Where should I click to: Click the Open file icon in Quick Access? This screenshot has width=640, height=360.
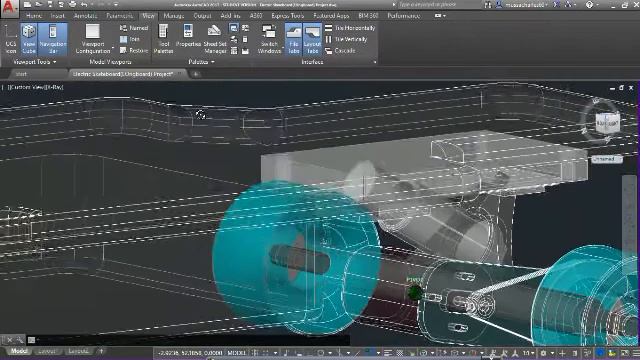pos(39,4)
